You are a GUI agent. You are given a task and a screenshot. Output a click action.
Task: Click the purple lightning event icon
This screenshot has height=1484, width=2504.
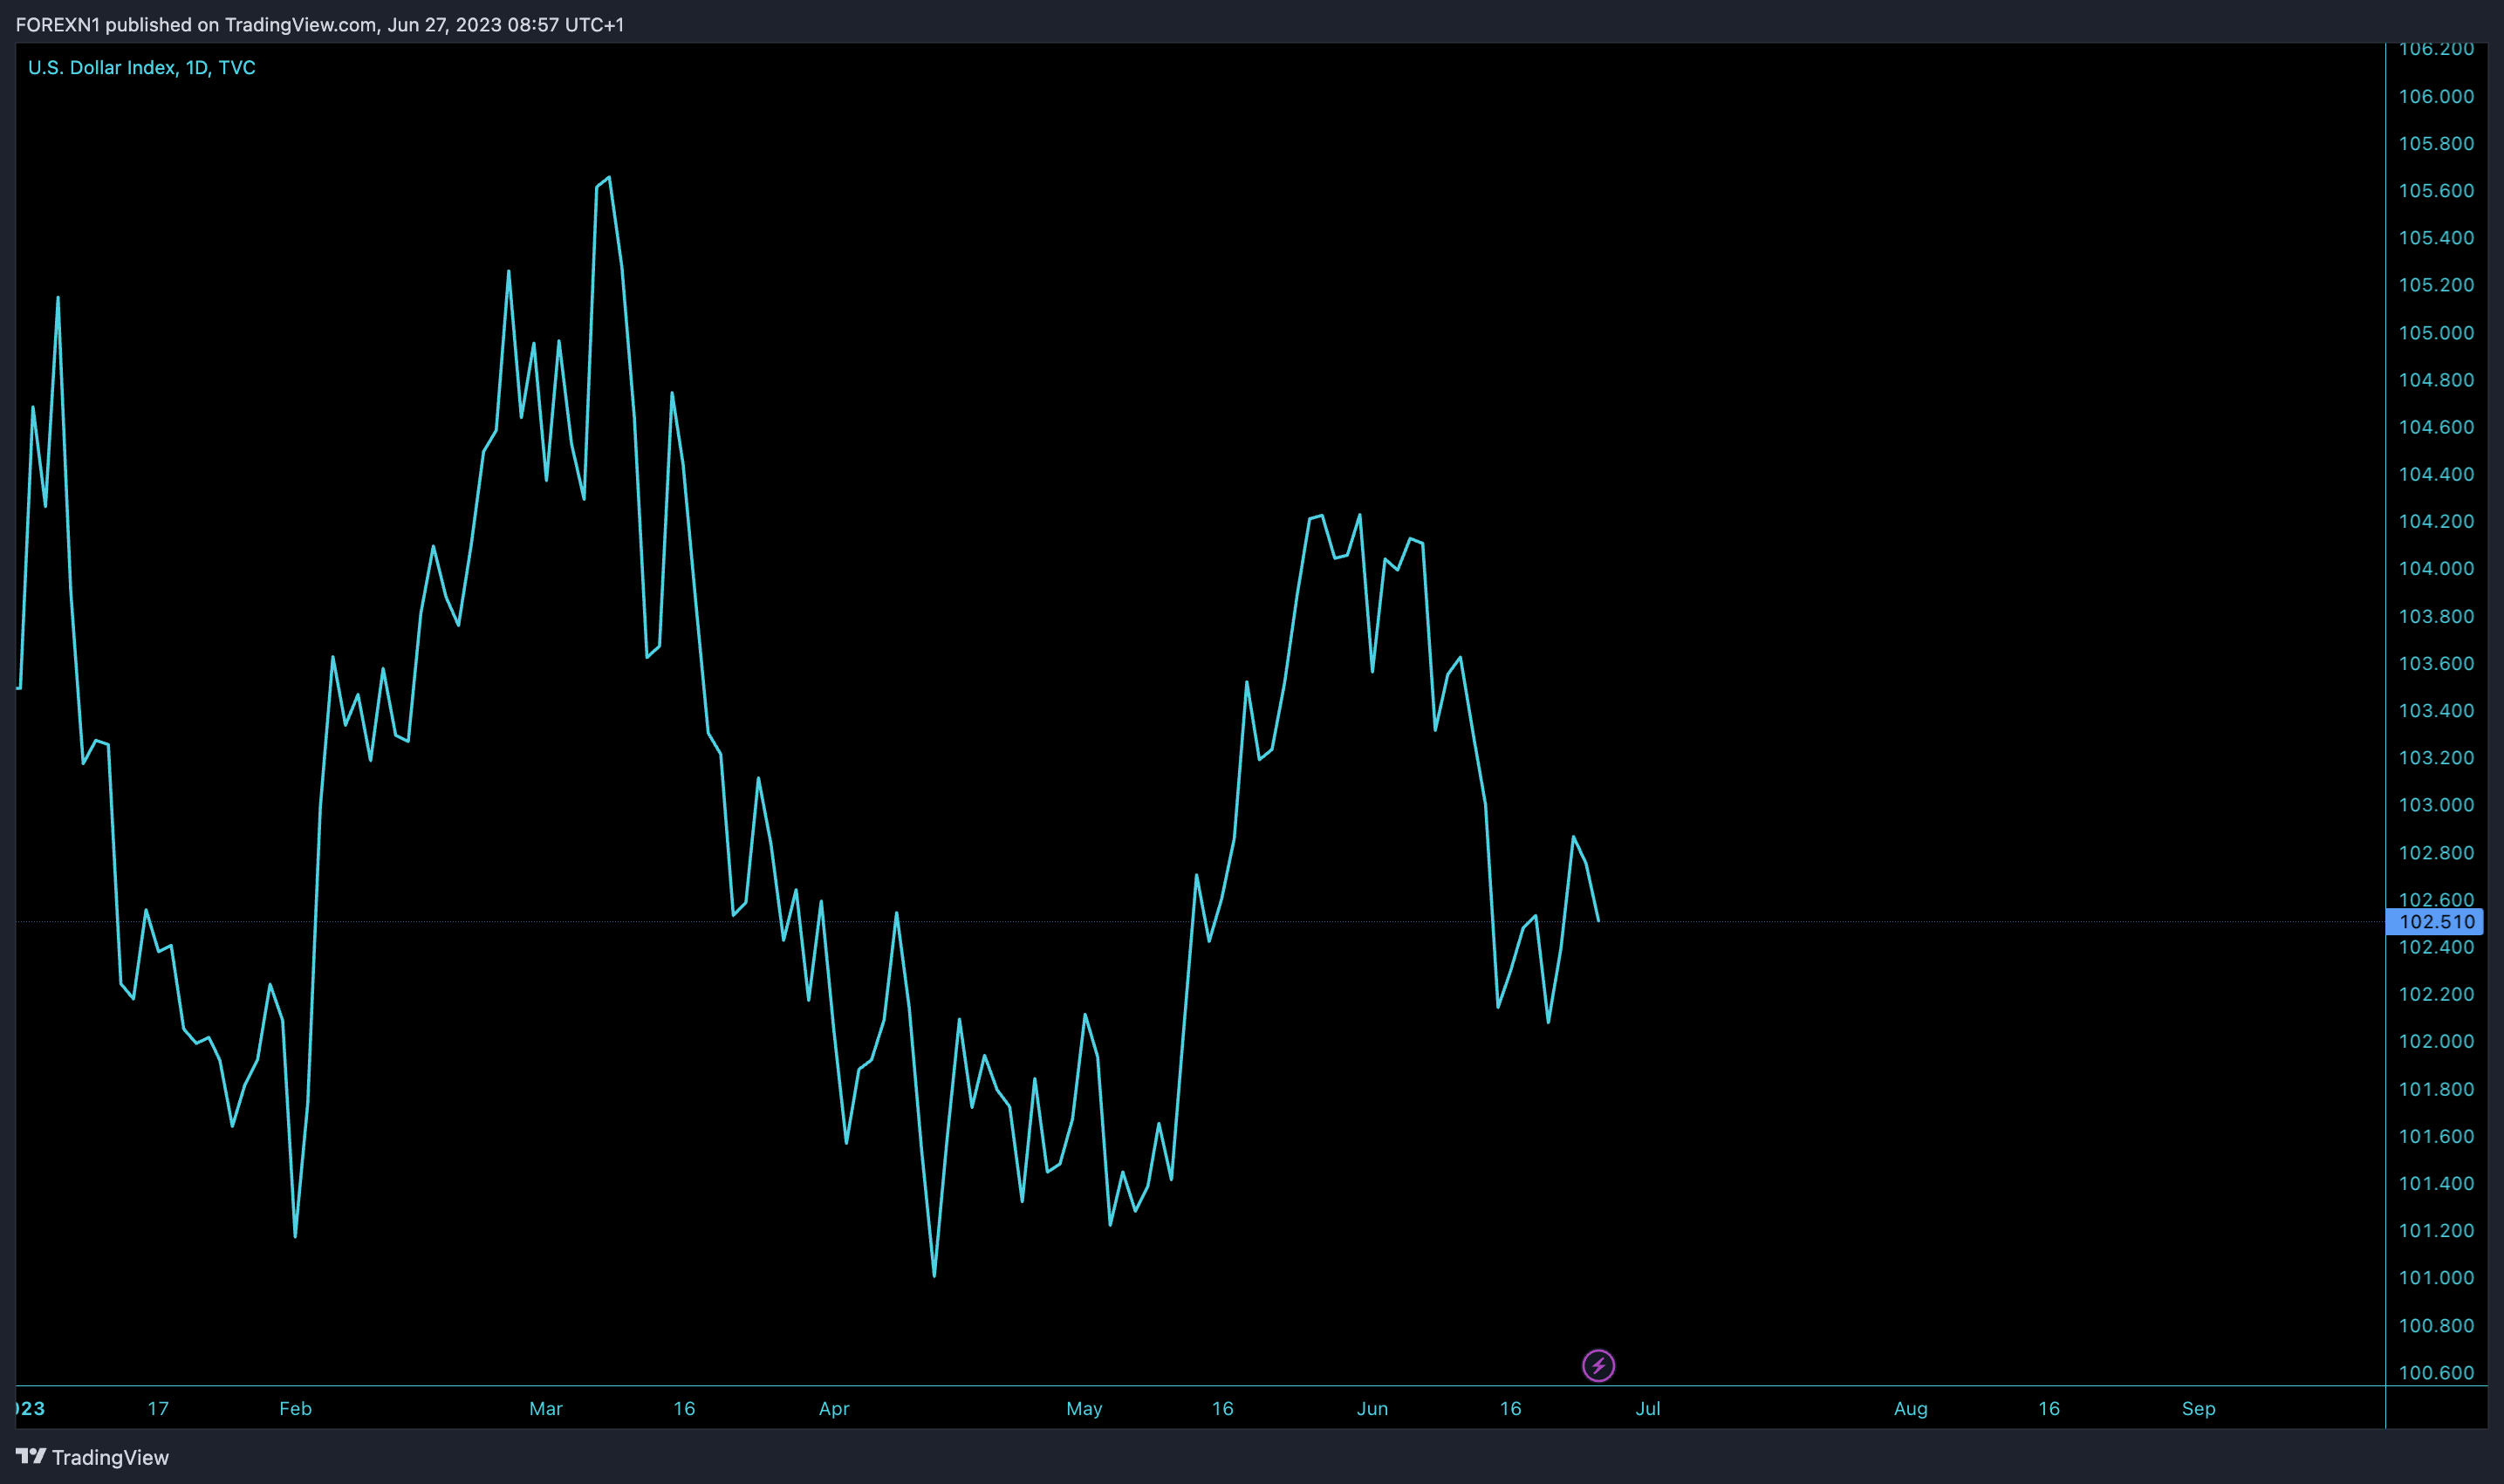pyautogui.click(x=1598, y=1365)
